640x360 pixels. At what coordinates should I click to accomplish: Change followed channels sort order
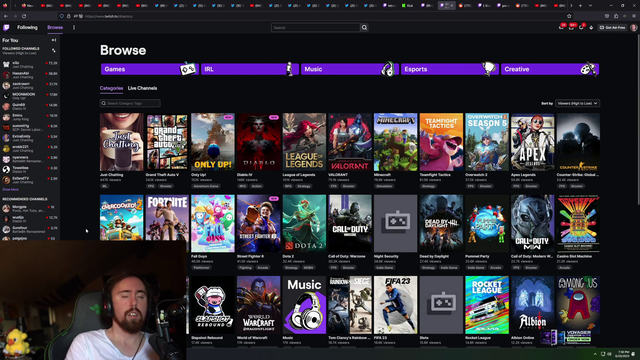pyautogui.click(x=53, y=50)
